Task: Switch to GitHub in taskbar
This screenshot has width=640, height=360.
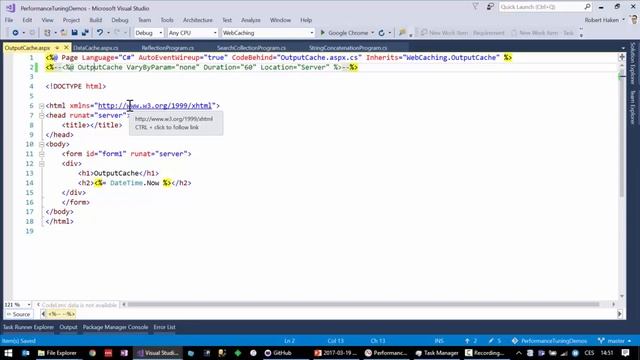Action: pyautogui.click(x=278, y=353)
